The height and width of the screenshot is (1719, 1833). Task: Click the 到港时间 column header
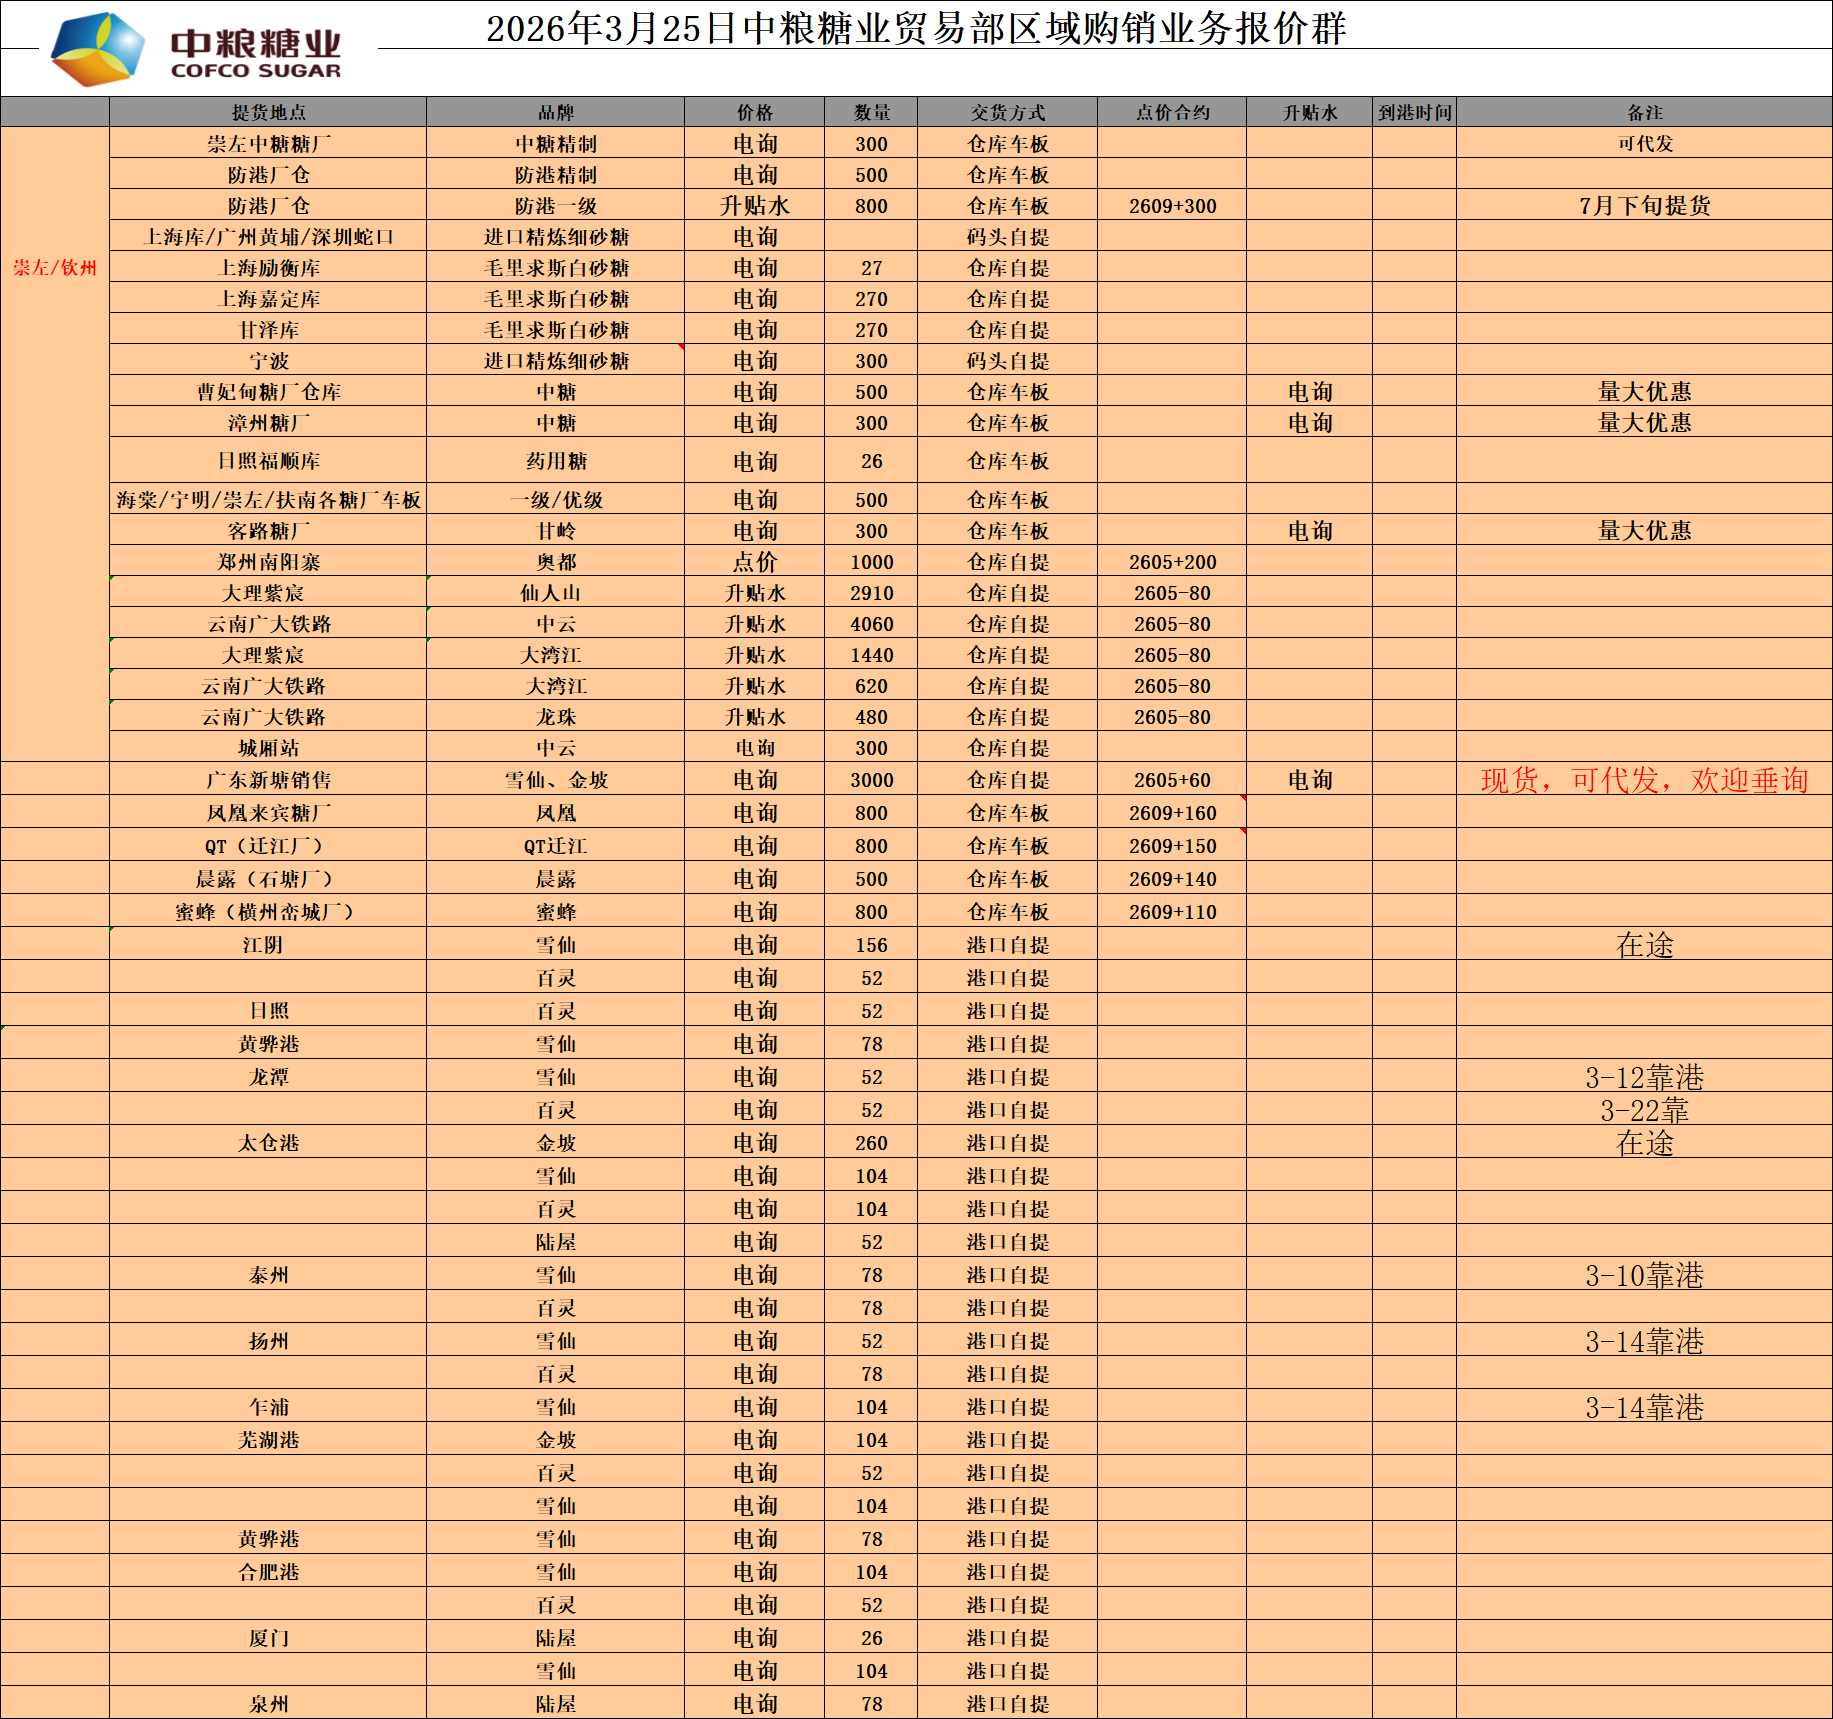tap(1414, 112)
